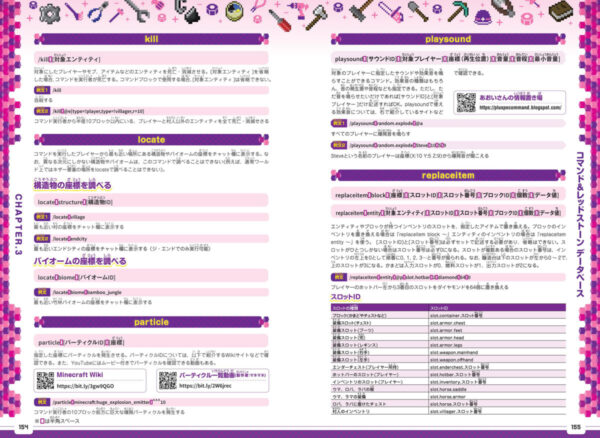Viewport: 600px width, 438px height.
Task: Click the playsound syntax box
Action: tap(448, 59)
